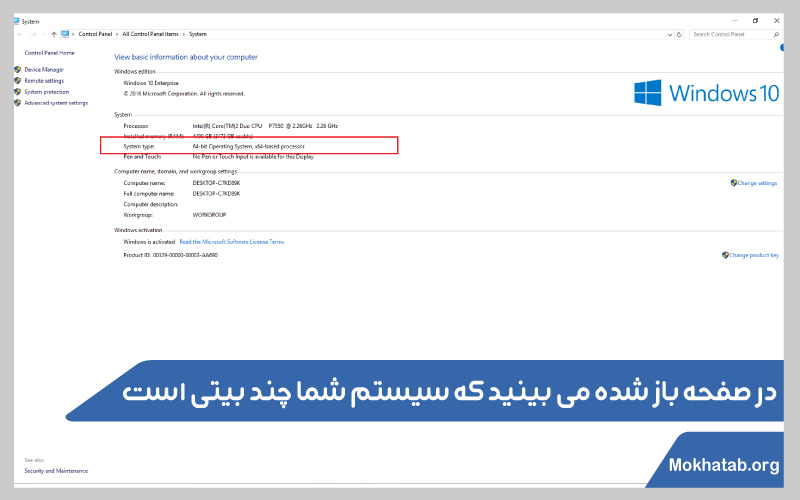Click the computer icon in the address bar
Viewport: 800px width, 500px height.
[65, 34]
